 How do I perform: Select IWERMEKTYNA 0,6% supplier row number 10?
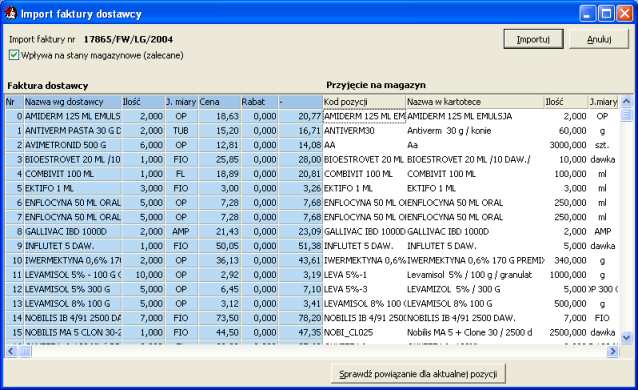(72, 261)
